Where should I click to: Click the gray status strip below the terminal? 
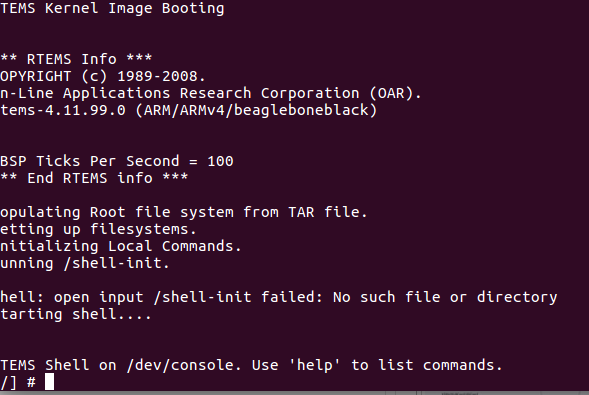click(294, 393)
